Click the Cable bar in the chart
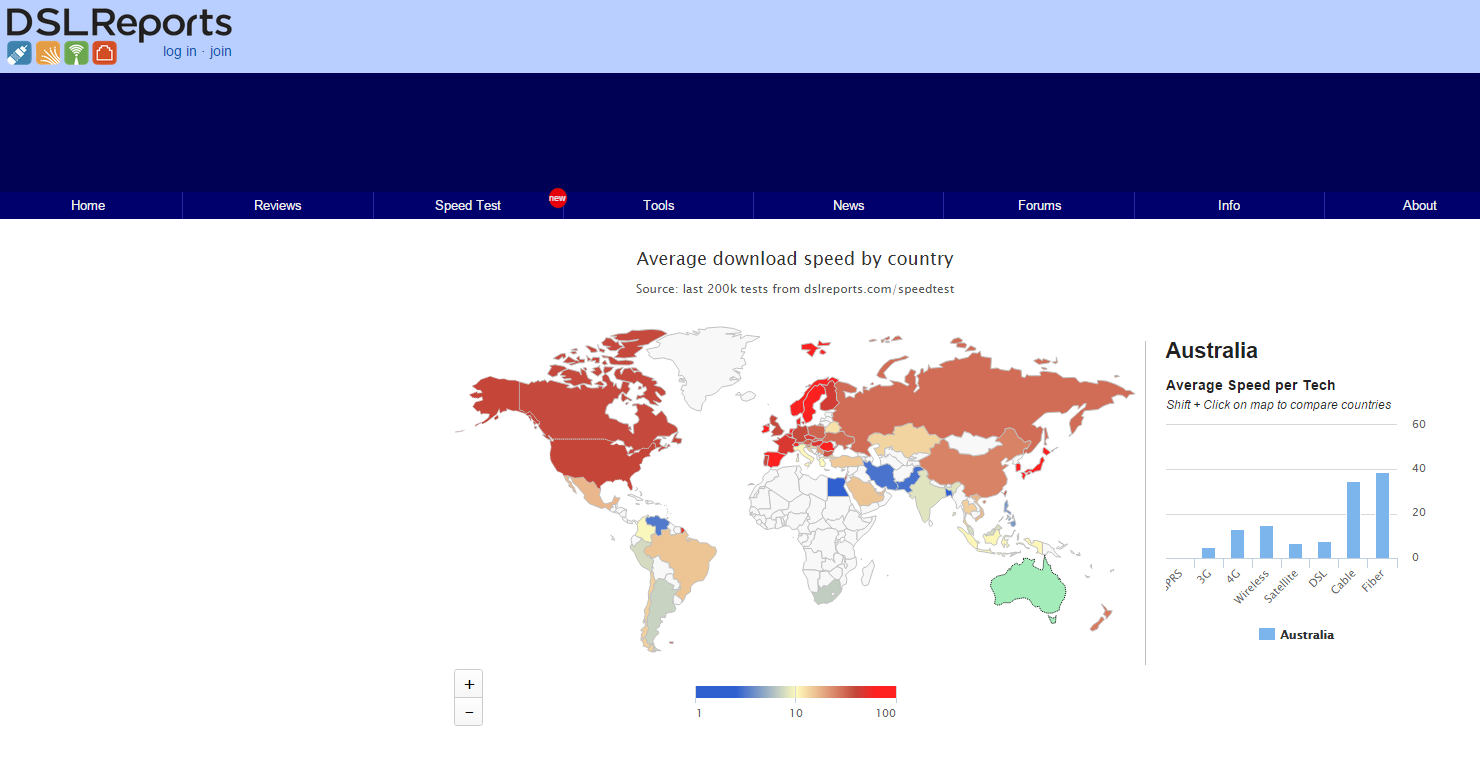1480x781 pixels. (x=1353, y=520)
